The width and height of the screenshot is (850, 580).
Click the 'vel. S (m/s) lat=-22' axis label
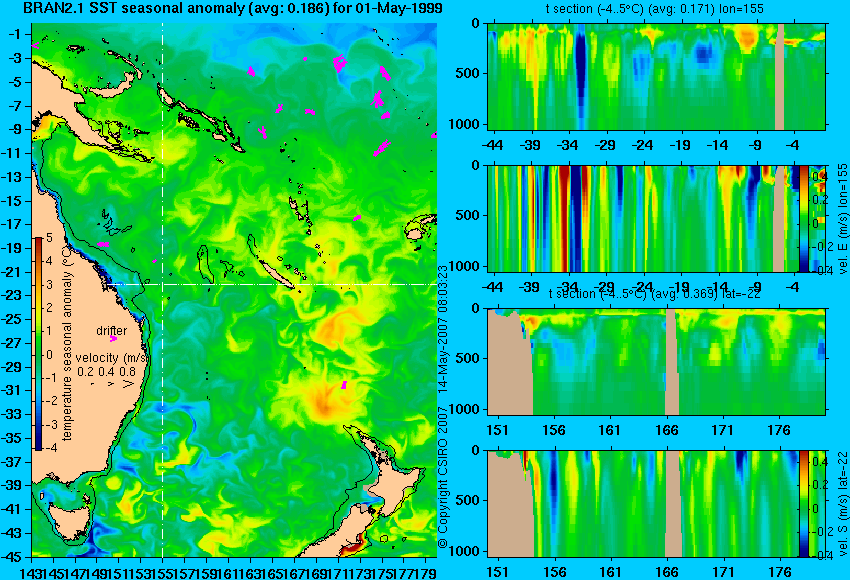tap(842, 504)
